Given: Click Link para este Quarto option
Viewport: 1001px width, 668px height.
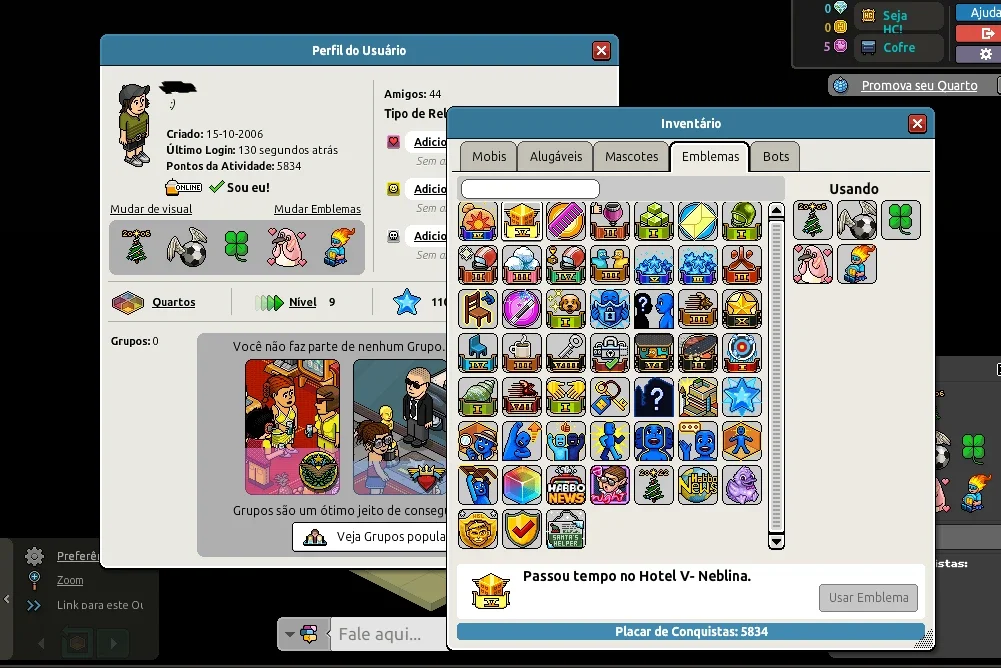Looking at the screenshot, I should pos(100,605).
